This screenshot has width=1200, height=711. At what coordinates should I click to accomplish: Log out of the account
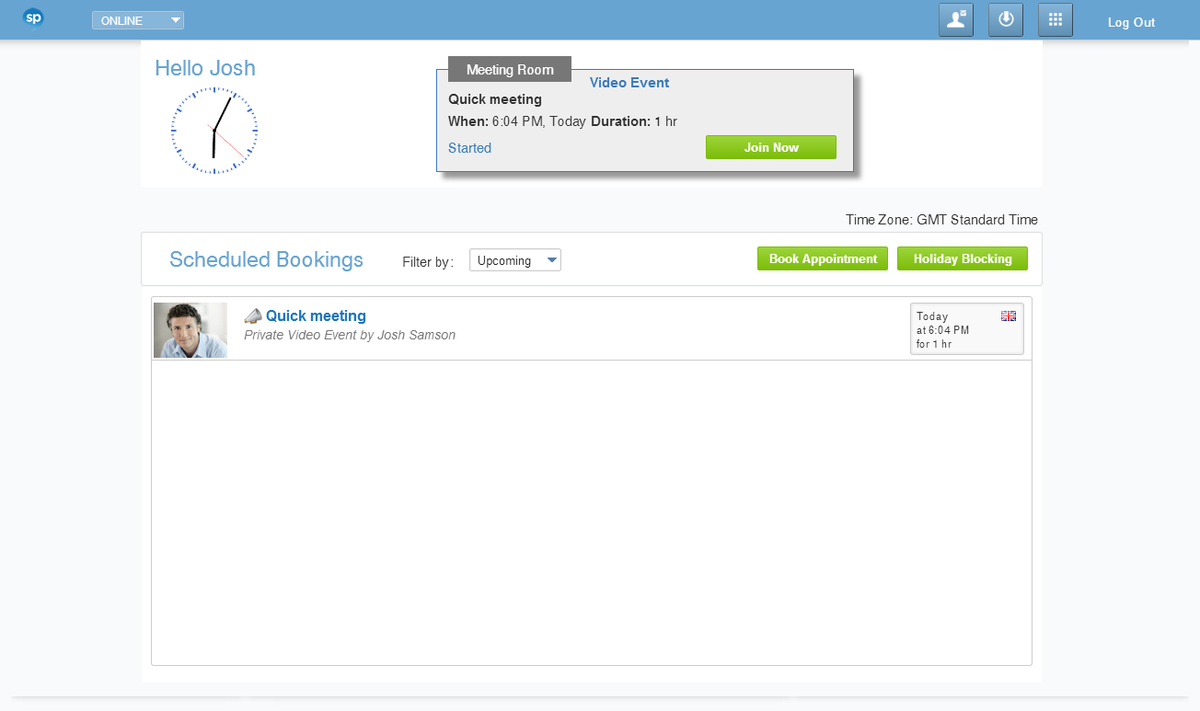click(x=1131, y=22)
